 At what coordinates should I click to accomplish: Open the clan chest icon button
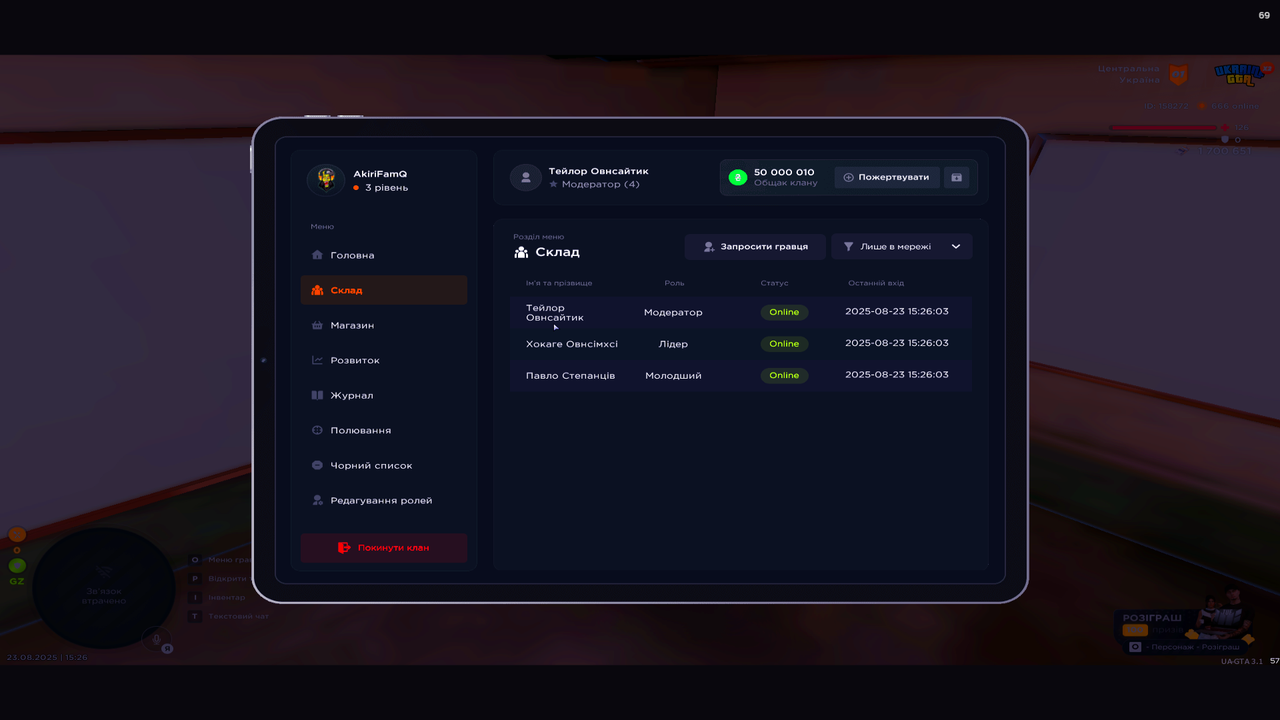click(x=956, y=177)
